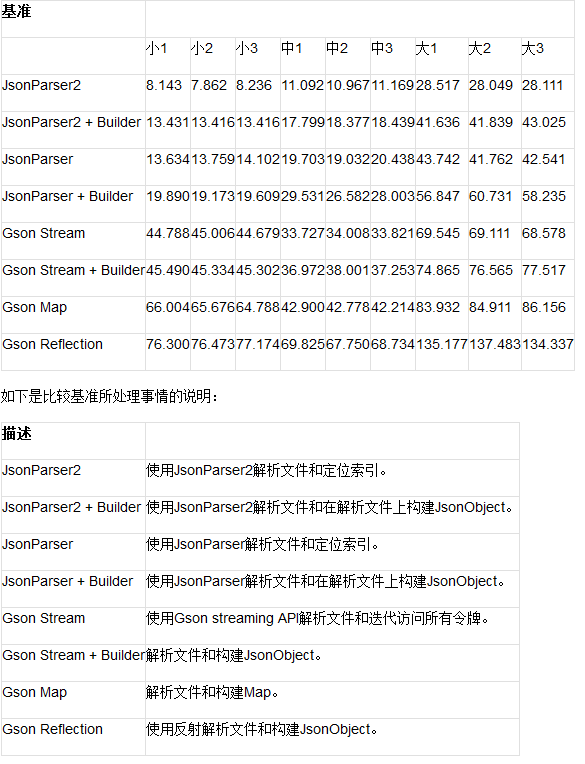Select the value 134.337
Screen dimensions: 585x764
pyautogui.click(x=548, y=344)
